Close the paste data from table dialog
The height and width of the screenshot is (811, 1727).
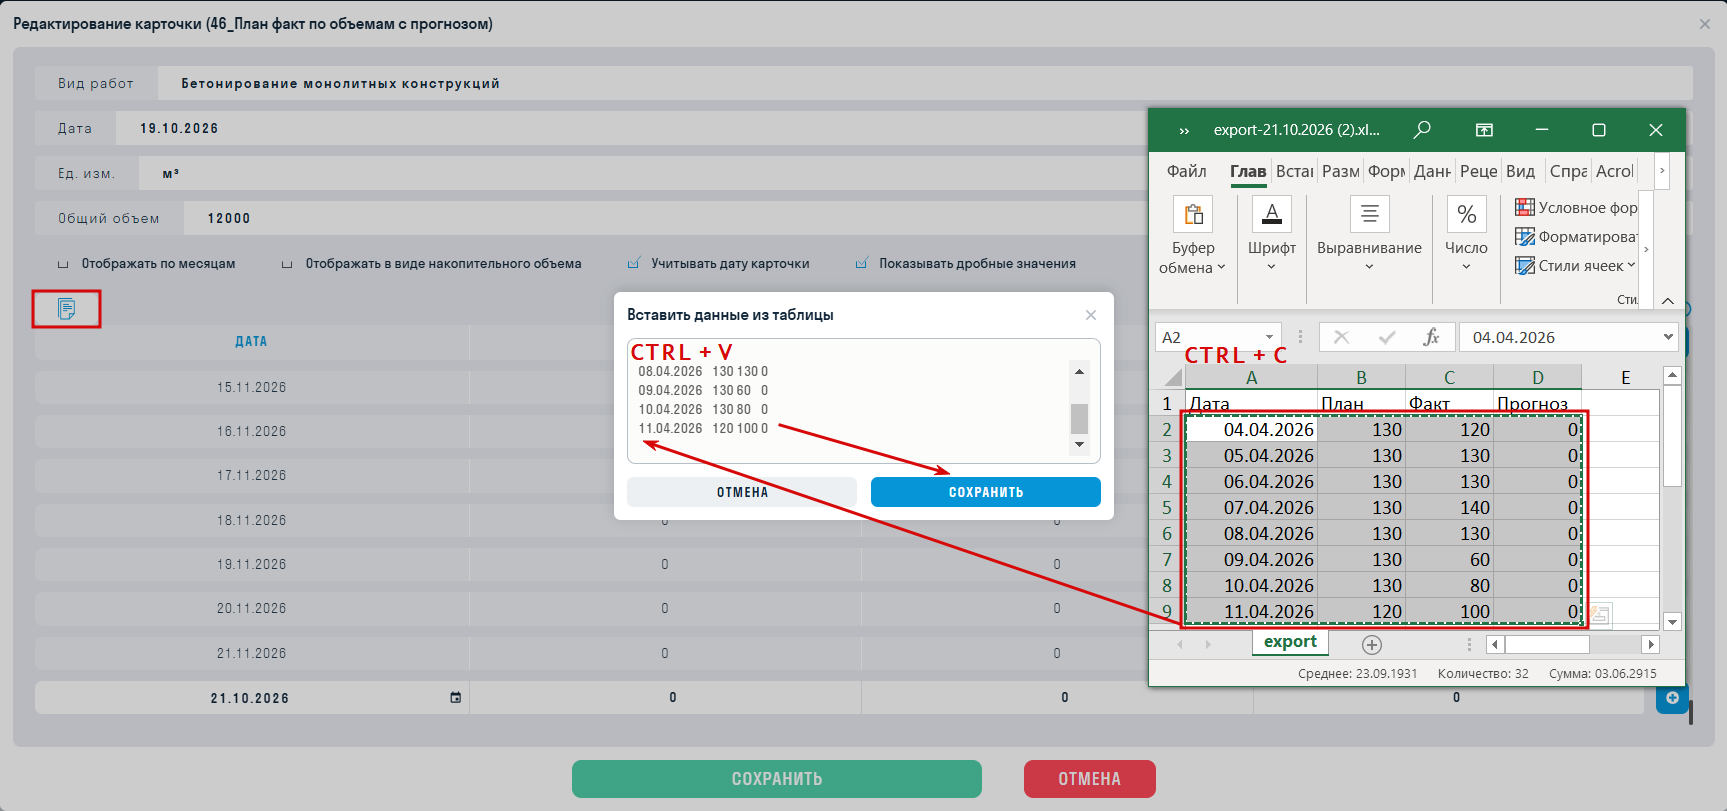(1091, 315)
